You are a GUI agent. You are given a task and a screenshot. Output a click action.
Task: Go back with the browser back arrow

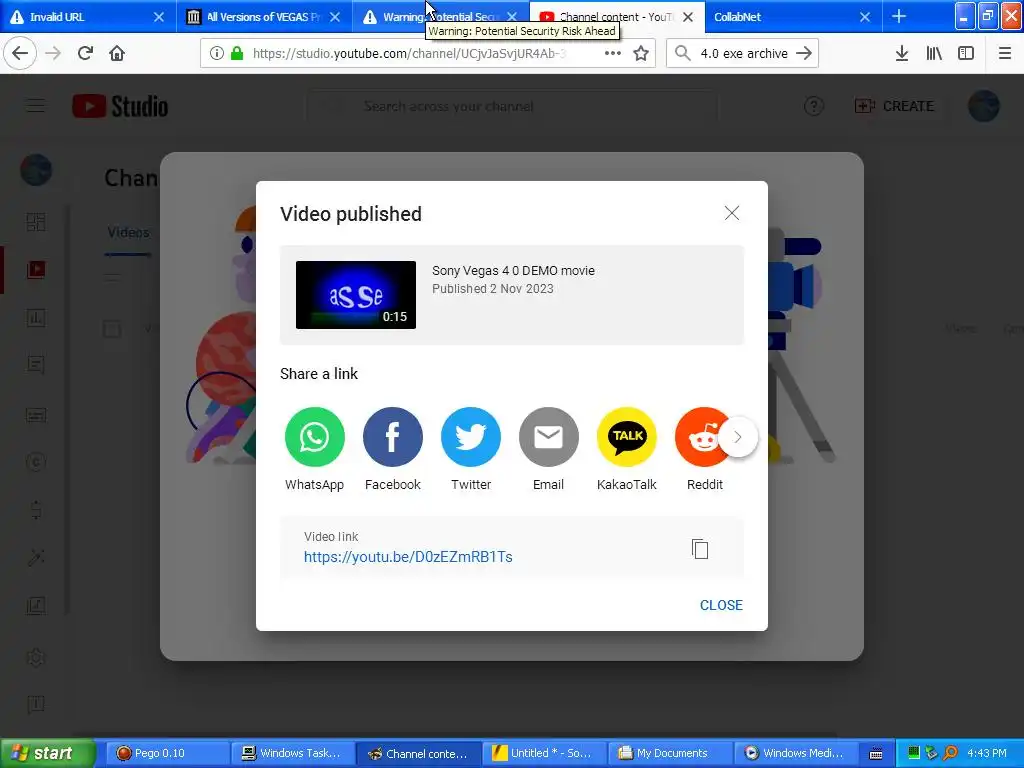(x=20, y=54)
